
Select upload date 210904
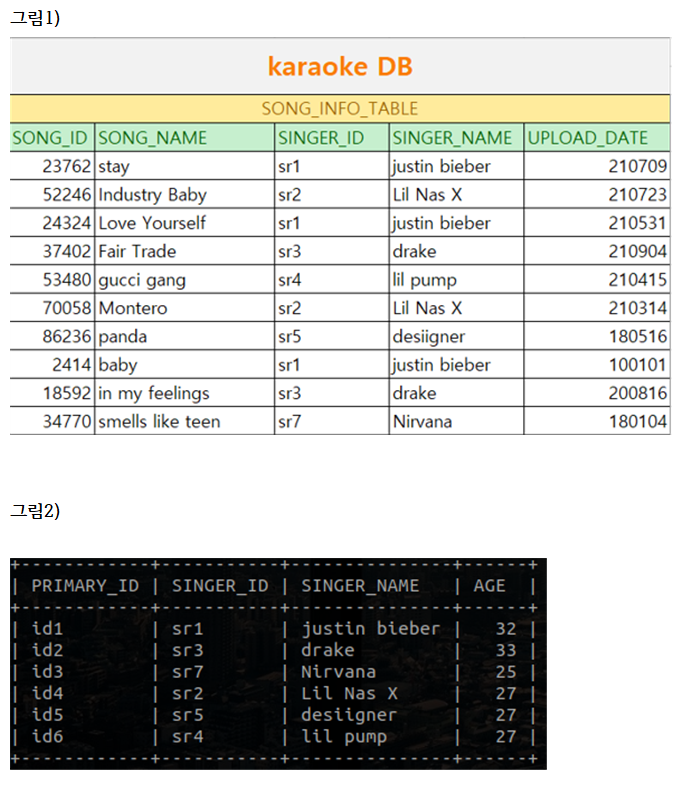tap(597, 251)
